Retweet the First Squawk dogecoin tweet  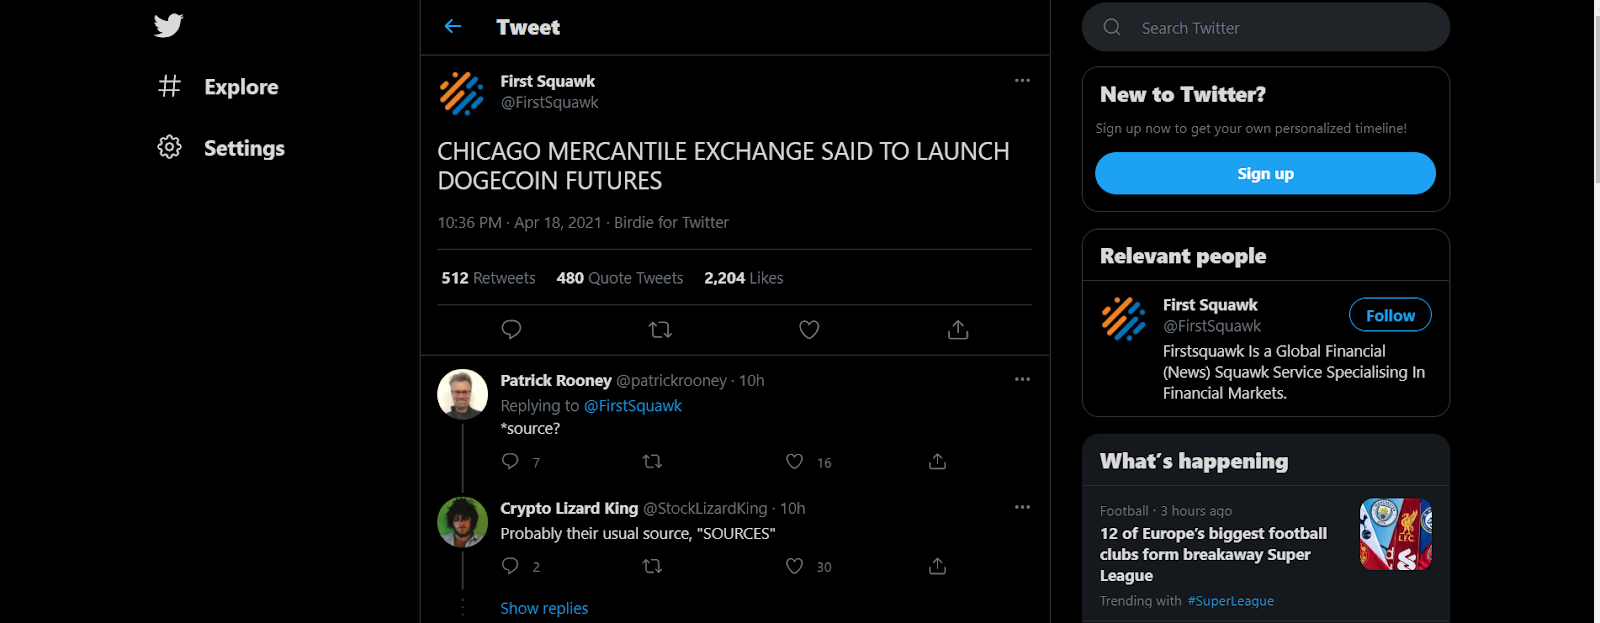660,329
